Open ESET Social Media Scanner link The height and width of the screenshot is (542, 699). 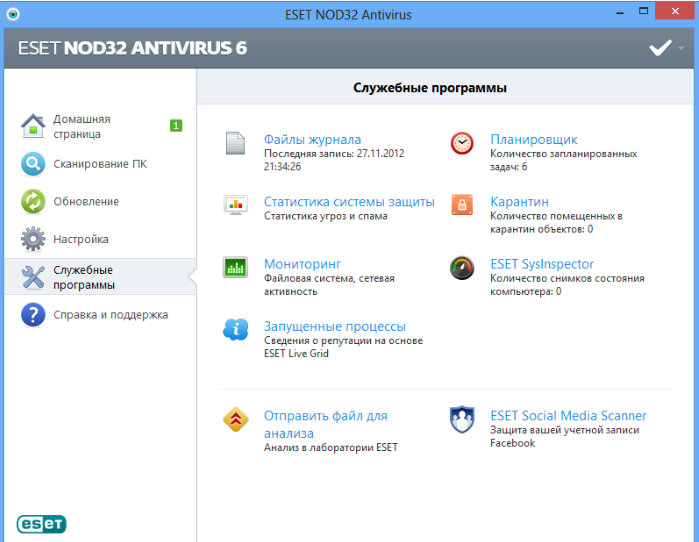(568, 416)
